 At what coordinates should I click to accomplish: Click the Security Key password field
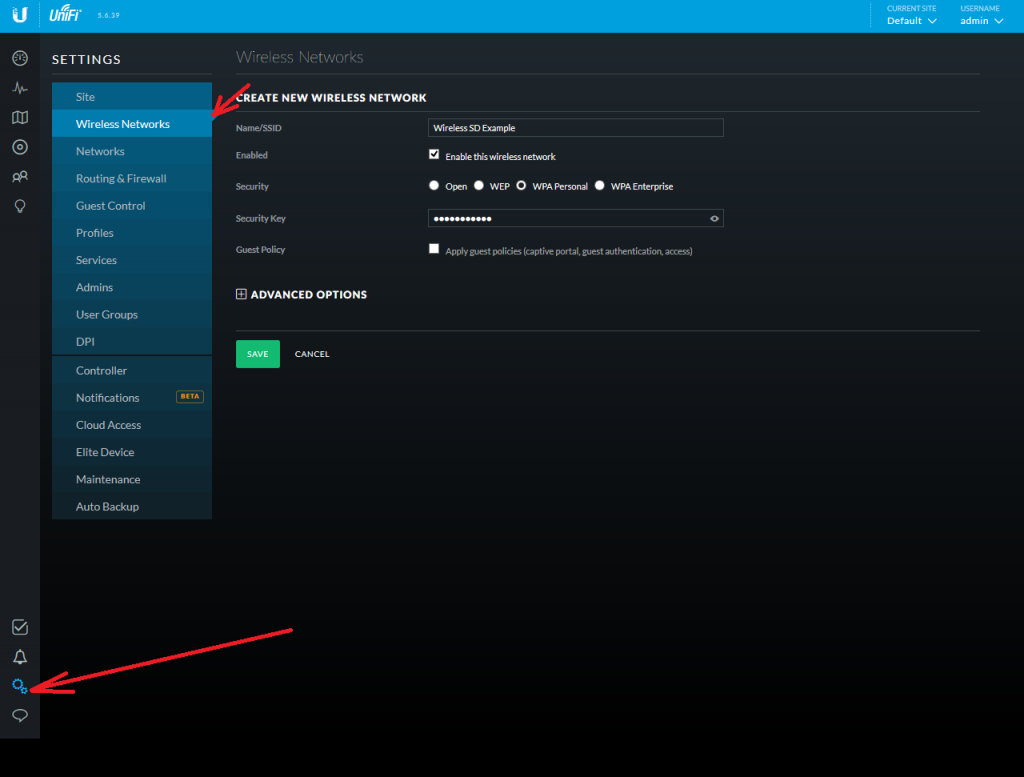click(x=575, y=218)
